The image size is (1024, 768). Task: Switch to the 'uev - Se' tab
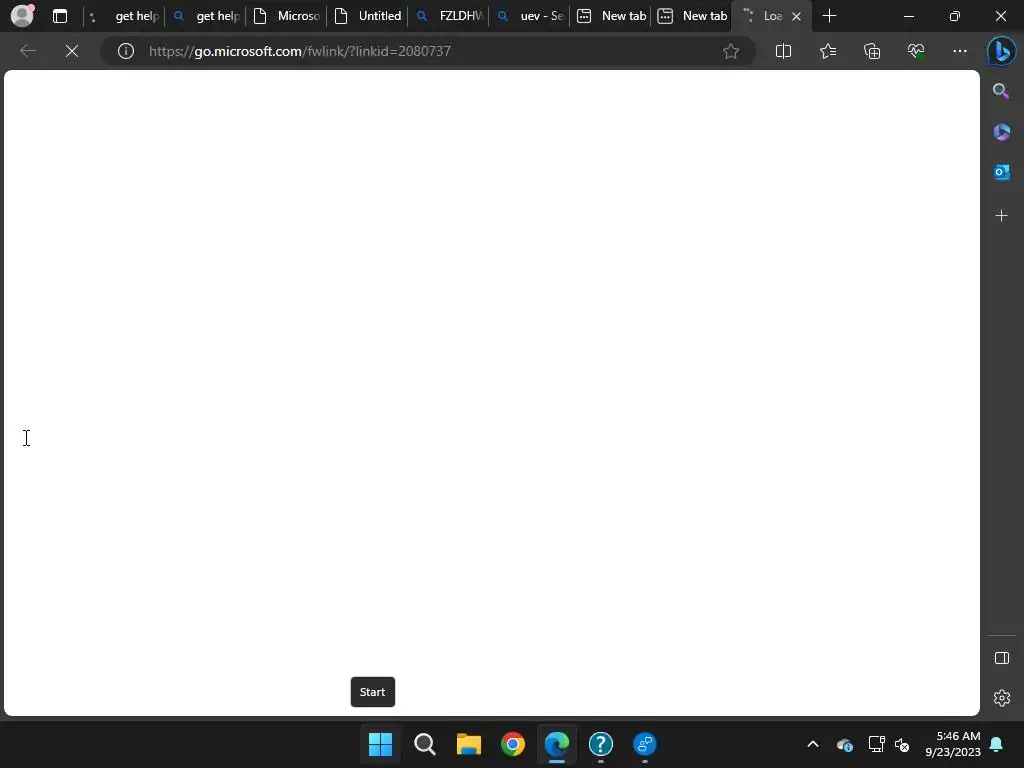[529, 16]
